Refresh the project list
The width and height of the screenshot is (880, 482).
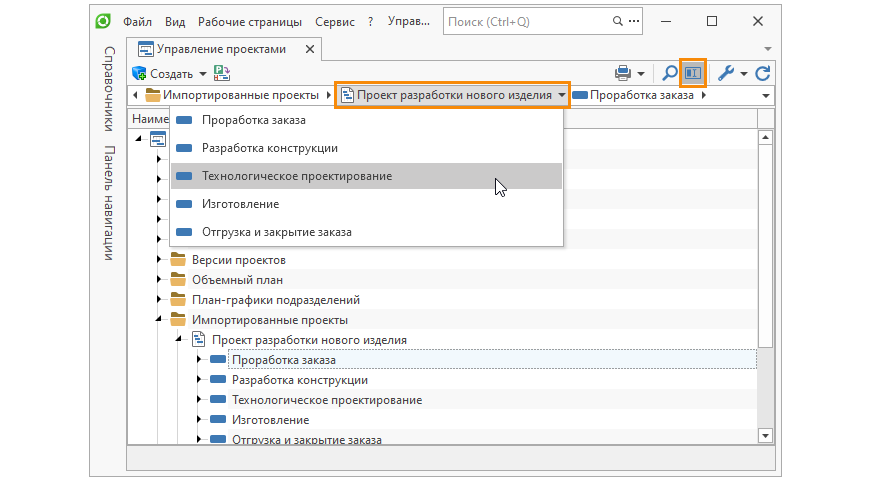click(x=763, y=73)
